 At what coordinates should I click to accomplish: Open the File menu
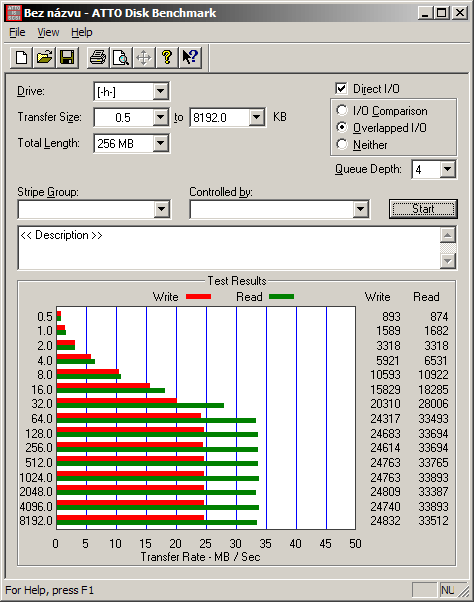[x=17, y=32]
